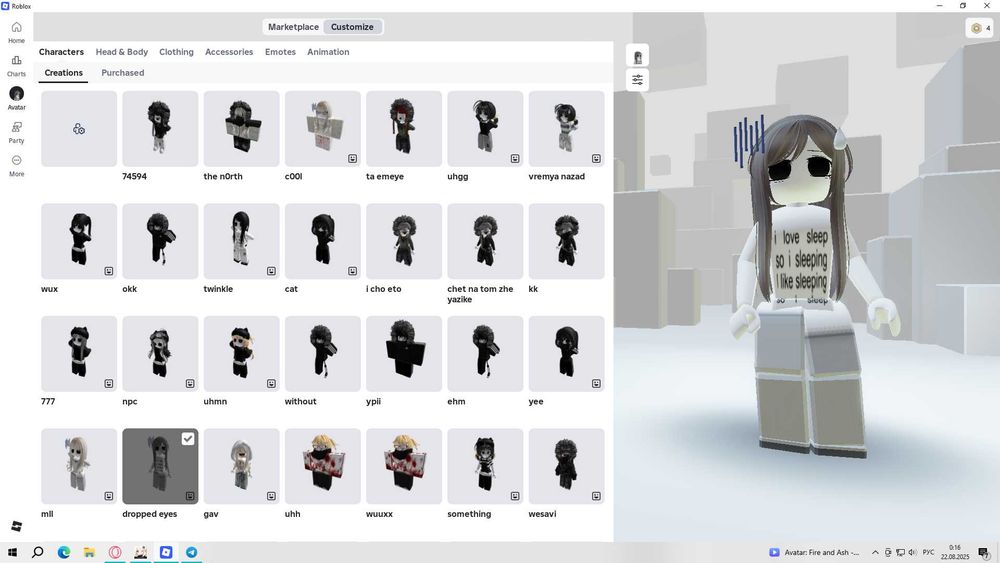Uncheck the selected dropped eyes character
The width and height of the screenshot is (1000, 563).
188,439
